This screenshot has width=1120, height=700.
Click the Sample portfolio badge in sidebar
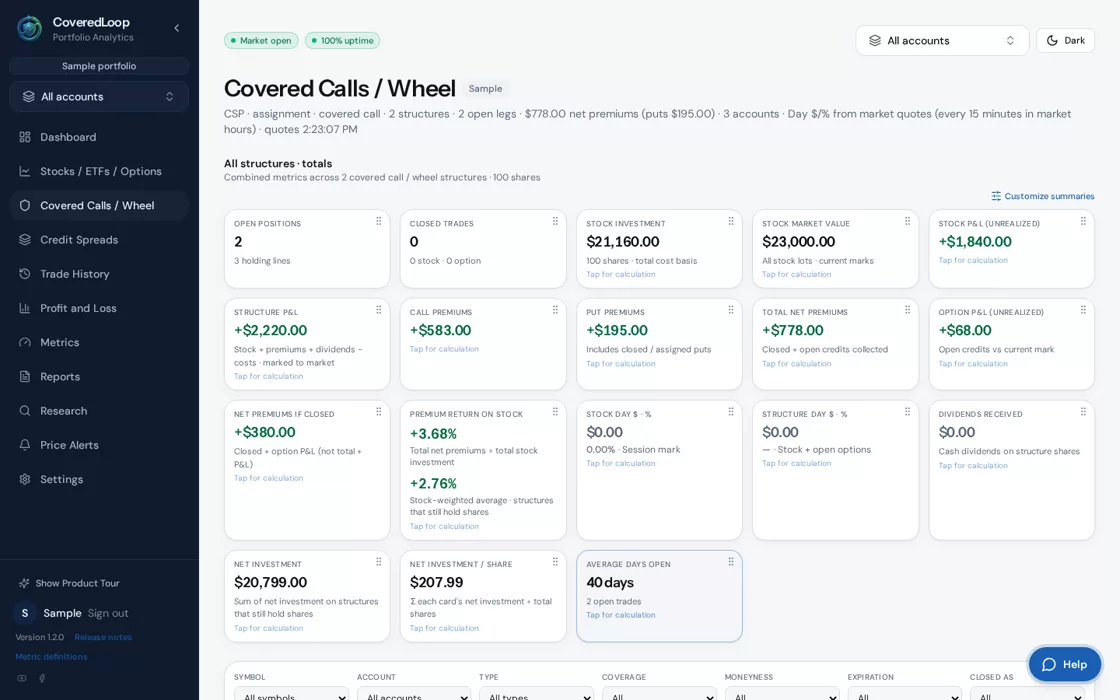pyautogui.click(x=99, y=66)
